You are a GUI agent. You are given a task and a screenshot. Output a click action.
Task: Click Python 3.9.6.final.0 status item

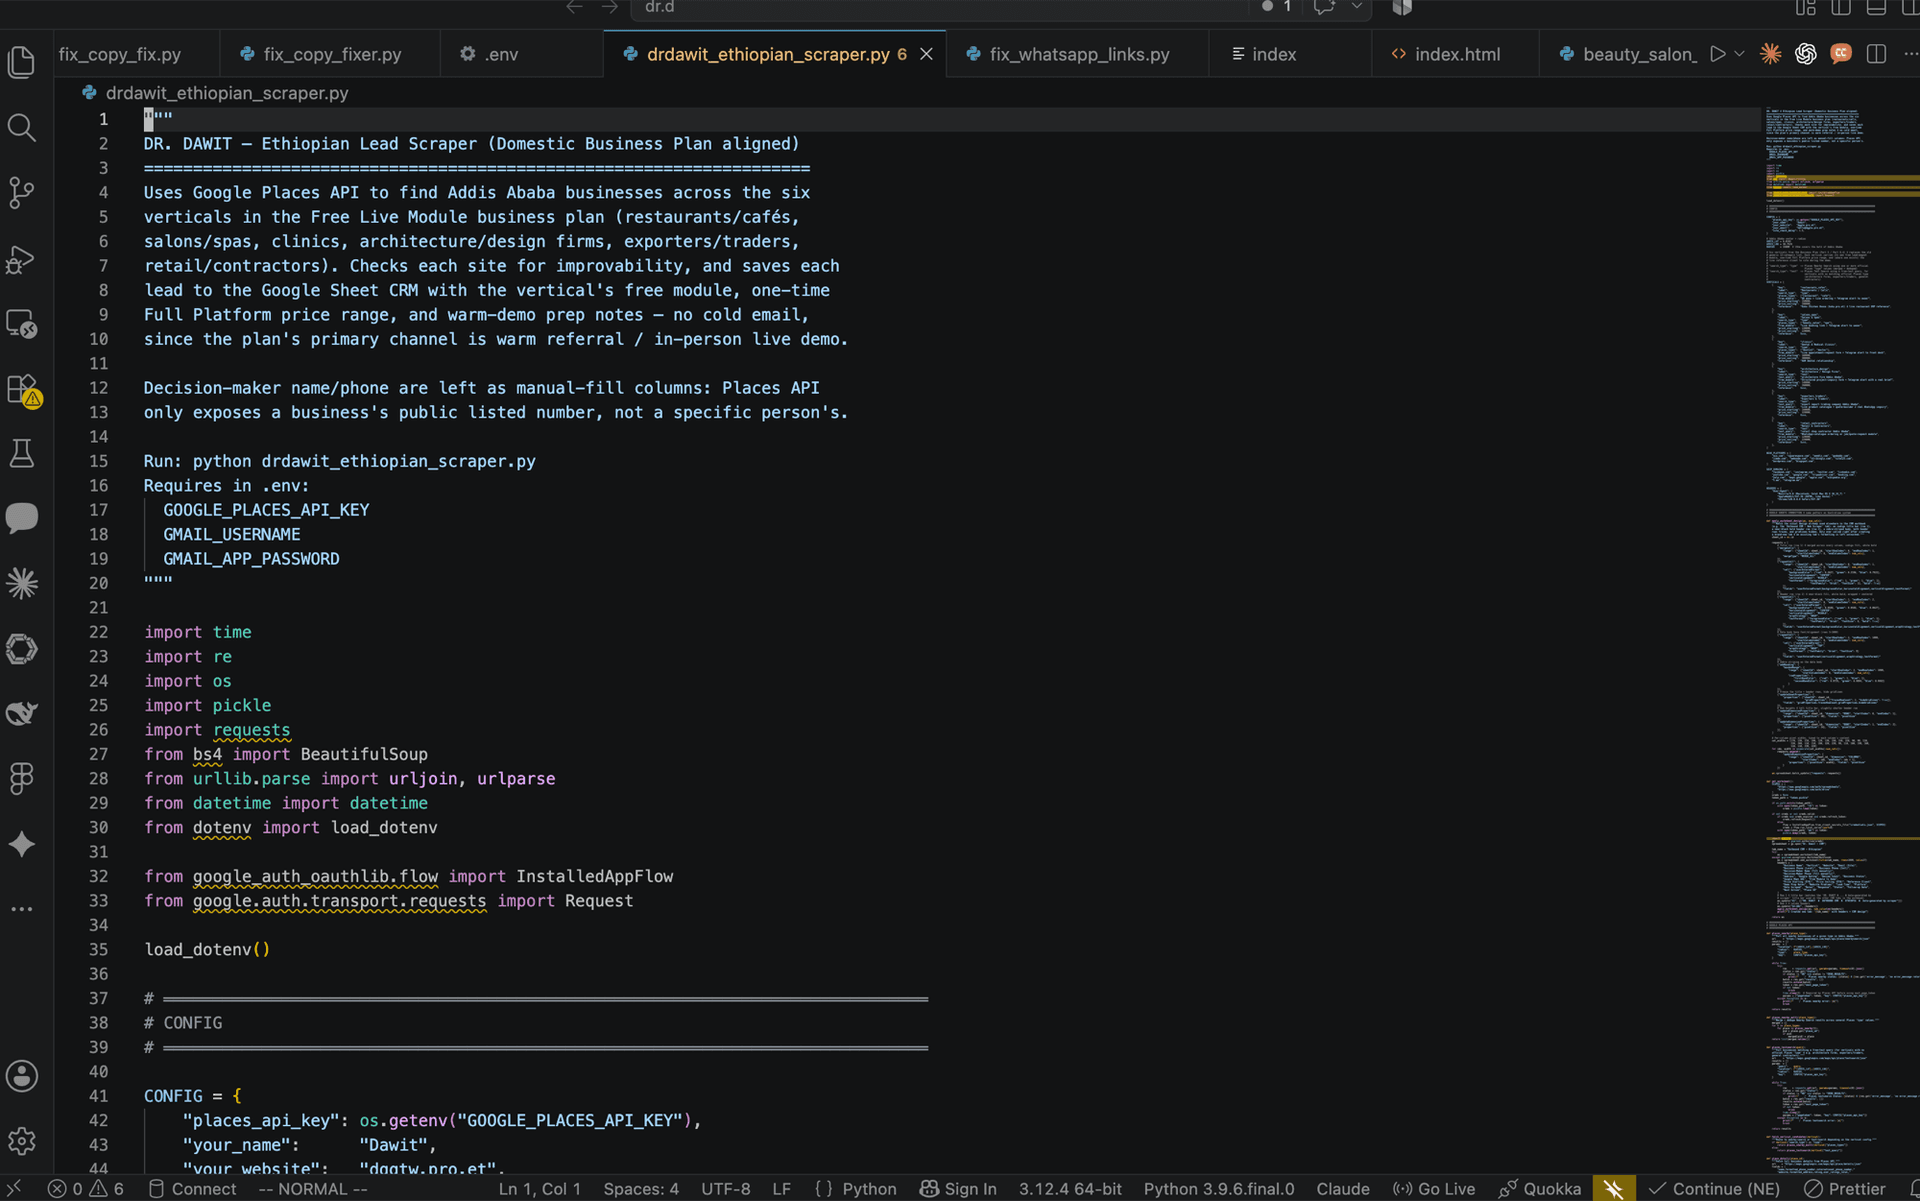tap(1218, 1188)
